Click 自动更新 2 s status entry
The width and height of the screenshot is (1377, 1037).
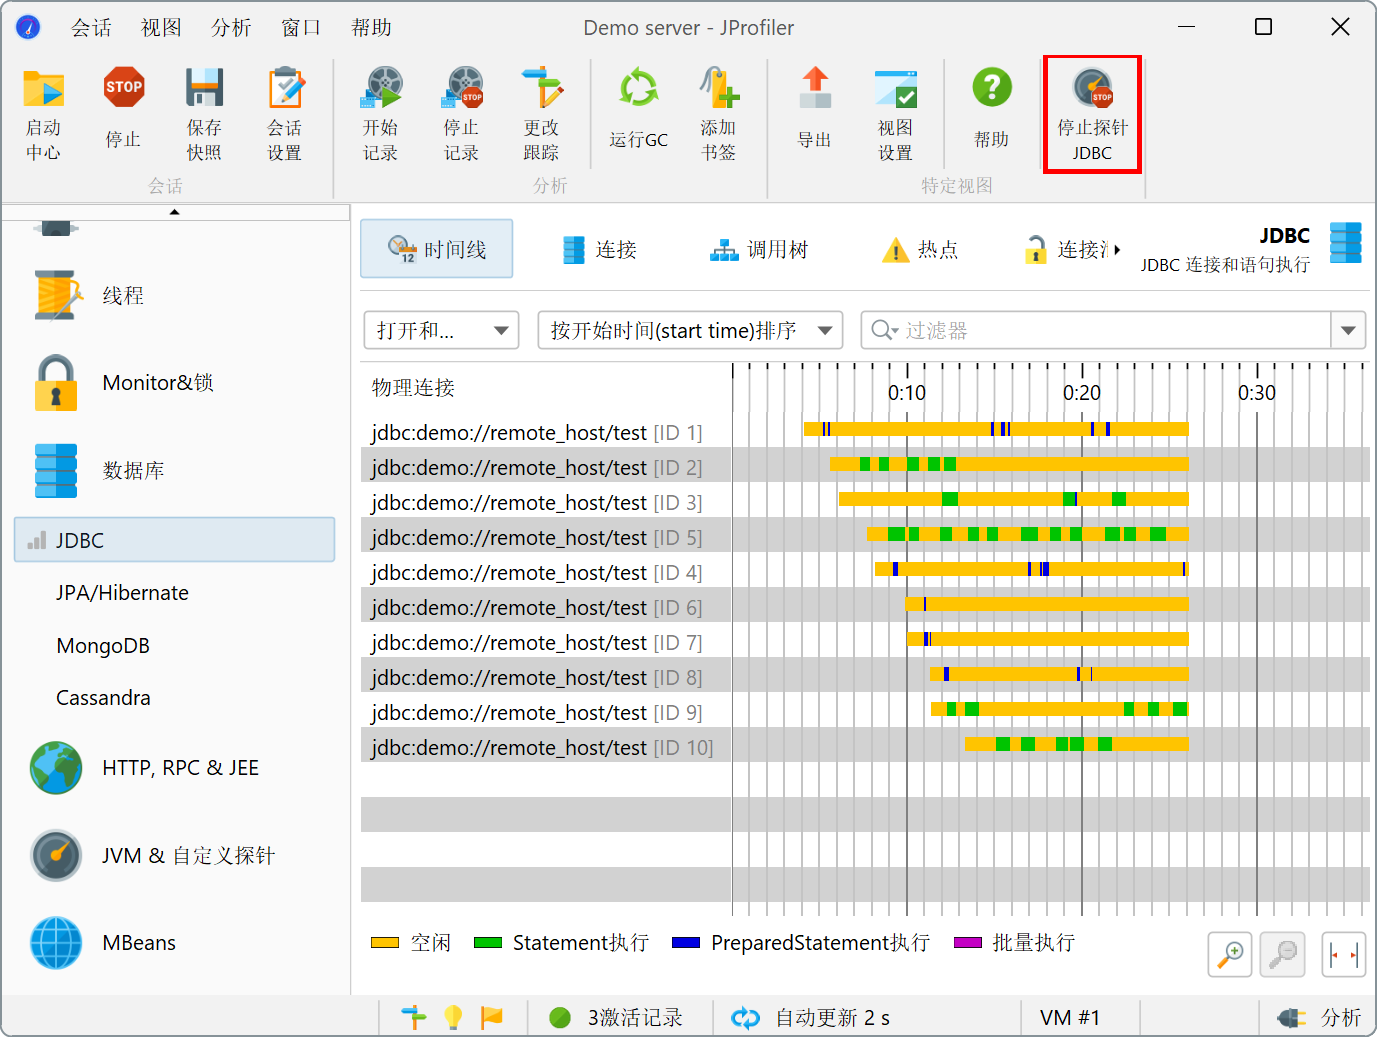point(832,1018)
